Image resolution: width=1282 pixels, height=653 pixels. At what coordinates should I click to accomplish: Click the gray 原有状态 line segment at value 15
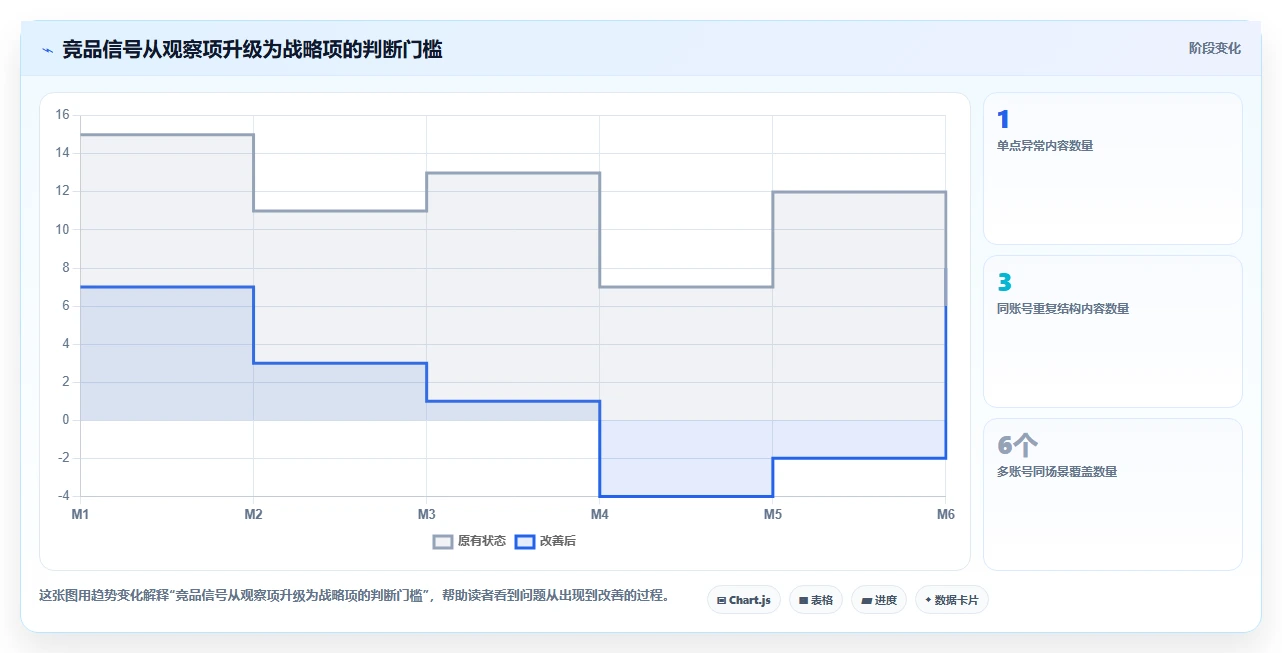pyautogui.click(x=167, y=134)
